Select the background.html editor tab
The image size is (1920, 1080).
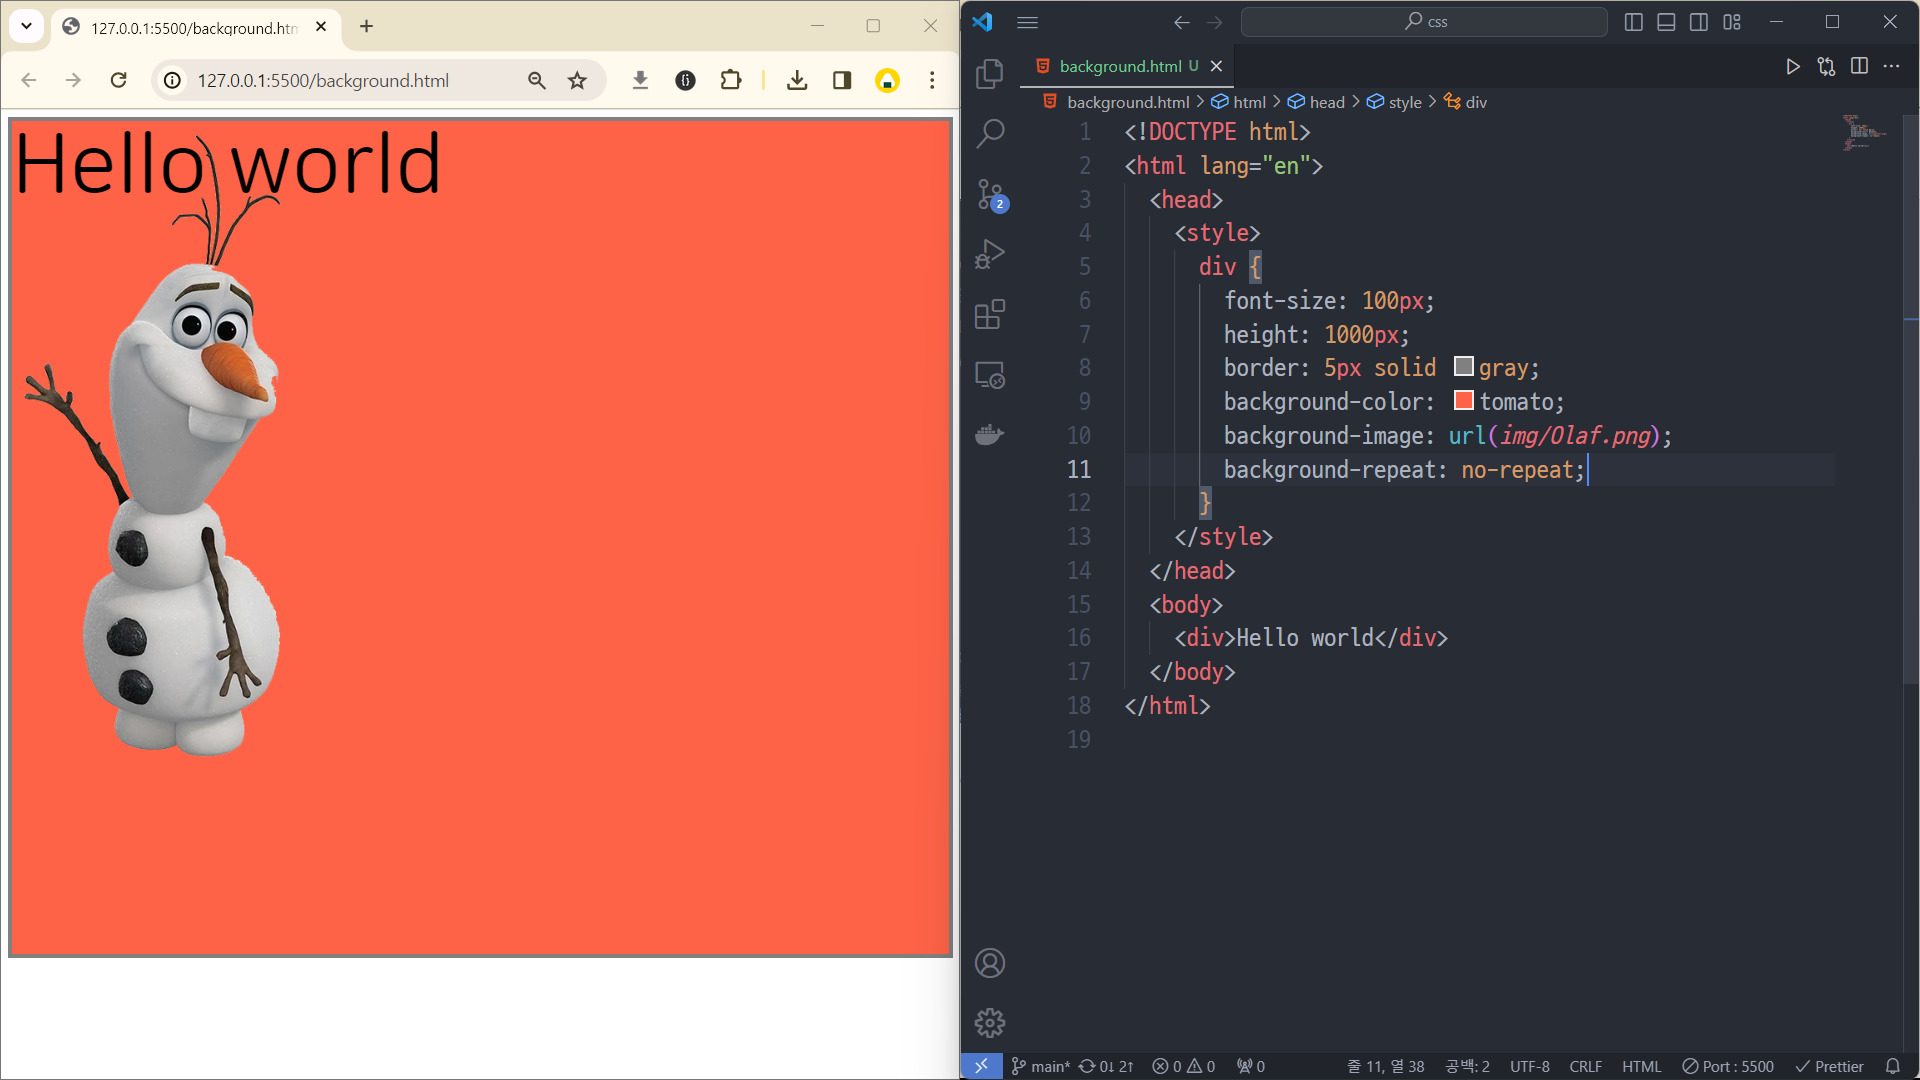[1120, 66]
